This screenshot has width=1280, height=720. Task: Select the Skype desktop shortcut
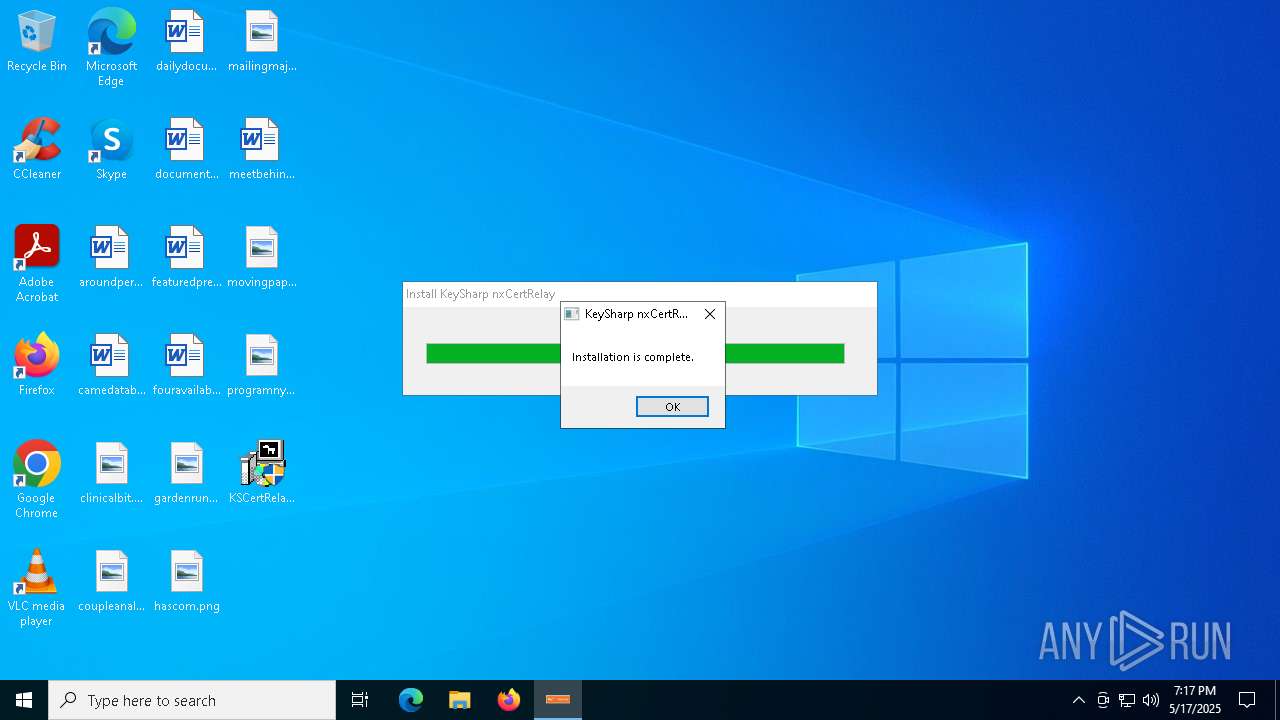coord(111,150)
